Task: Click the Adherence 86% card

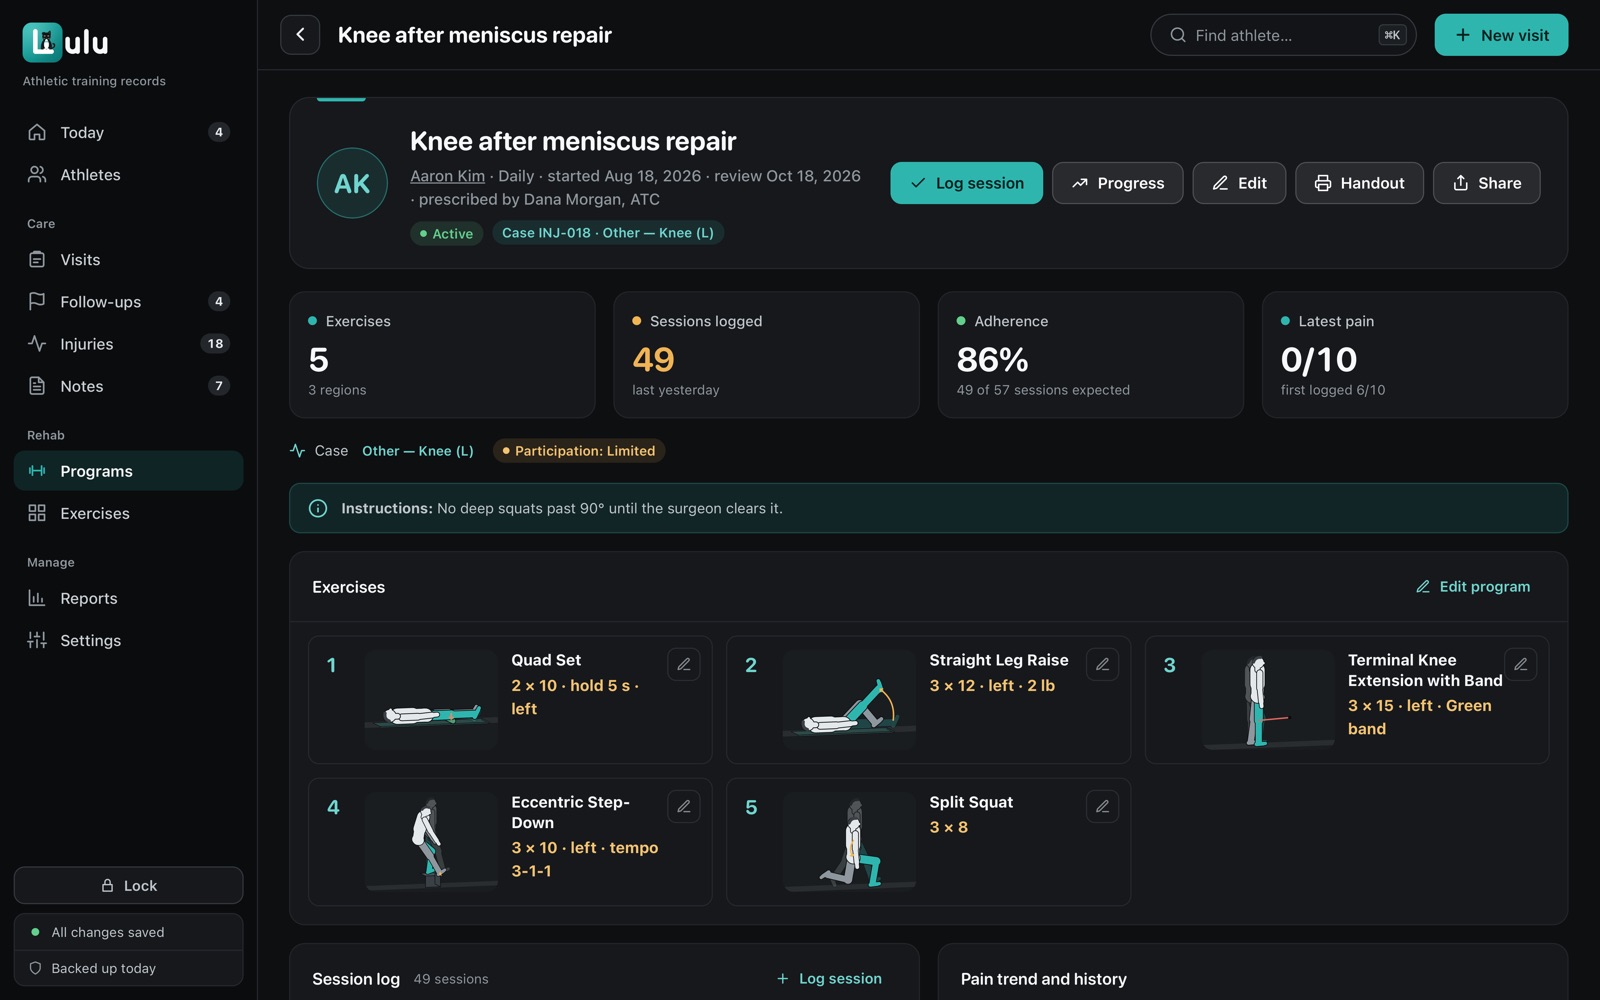Action: (1091, 355)
